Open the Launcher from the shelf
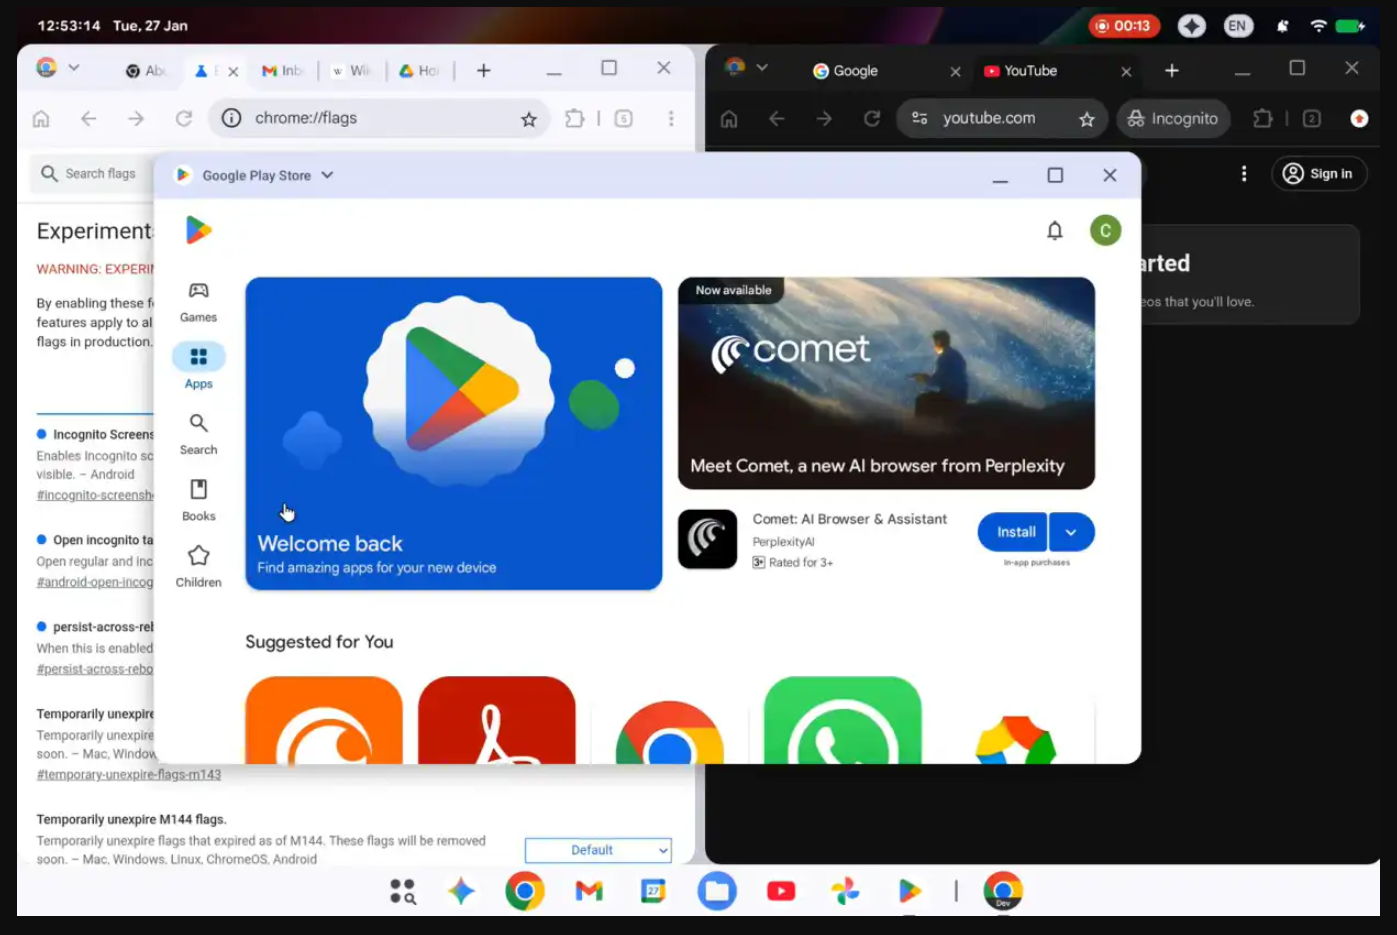 point(403,890)
